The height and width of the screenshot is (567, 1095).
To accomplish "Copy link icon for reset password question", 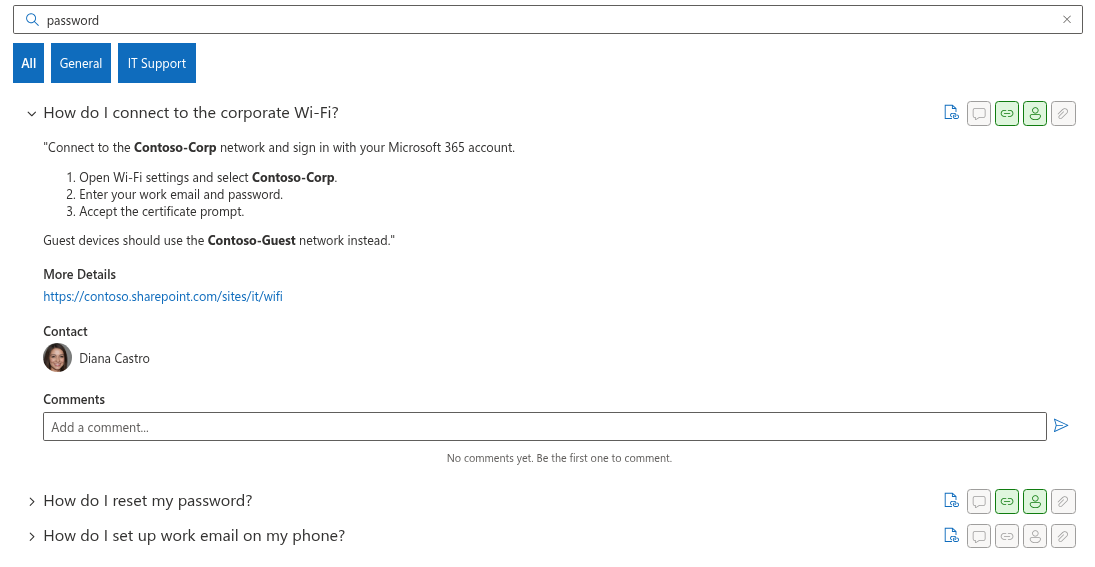I will tap(951, 501).
